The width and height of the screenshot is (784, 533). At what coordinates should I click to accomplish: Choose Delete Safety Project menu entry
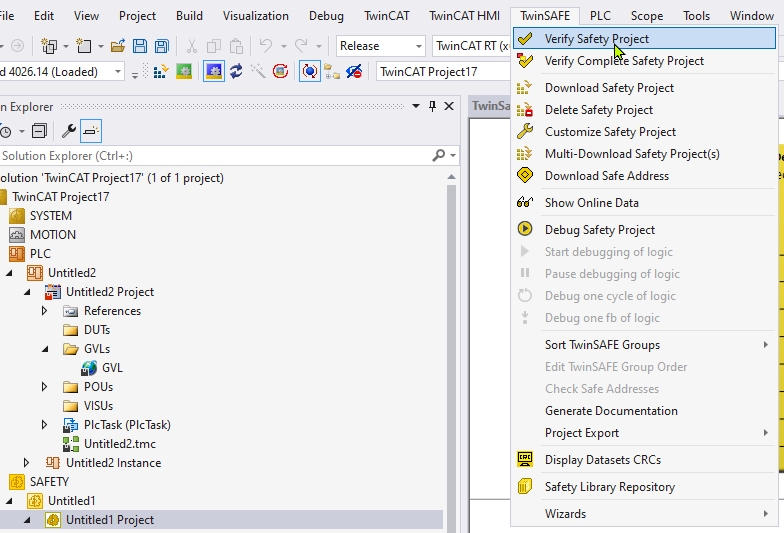pyautogui.click(x=644, y=110)
